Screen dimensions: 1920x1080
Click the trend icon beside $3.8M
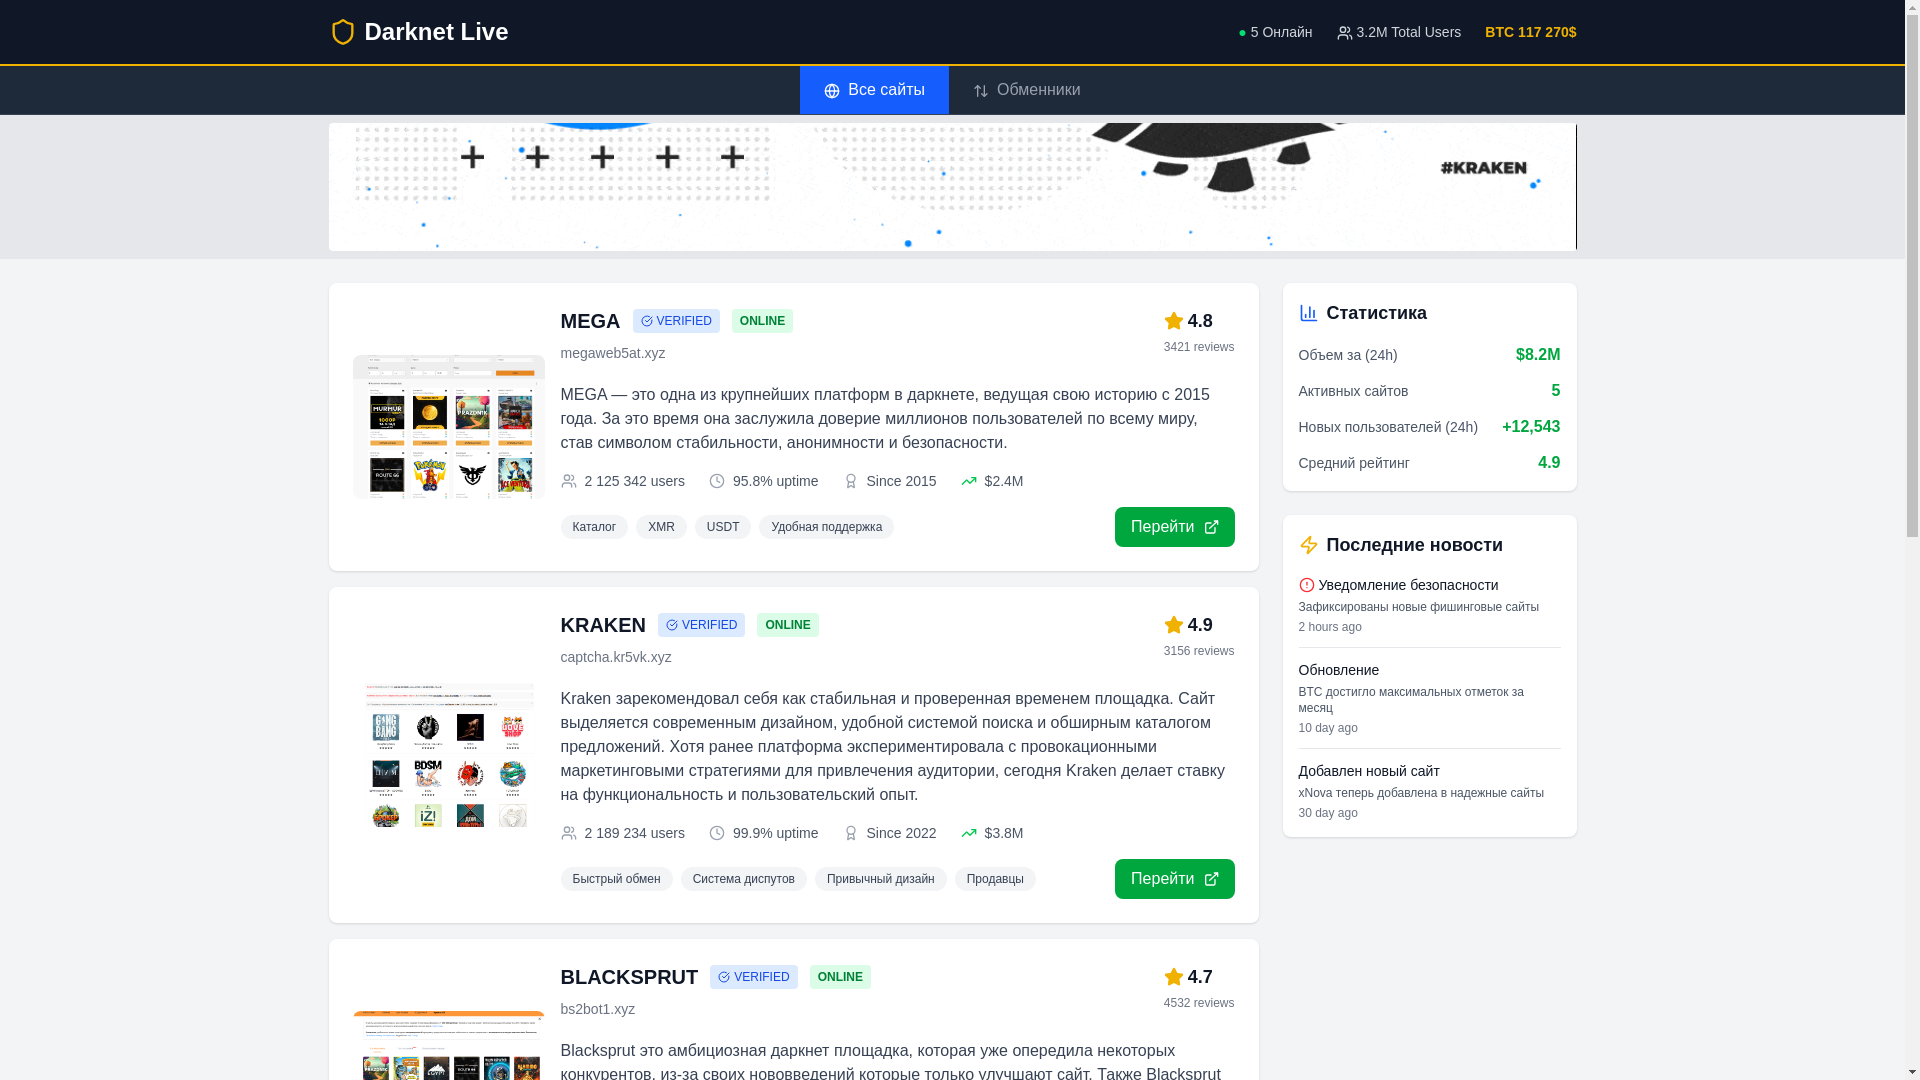[x=969, y=833]
